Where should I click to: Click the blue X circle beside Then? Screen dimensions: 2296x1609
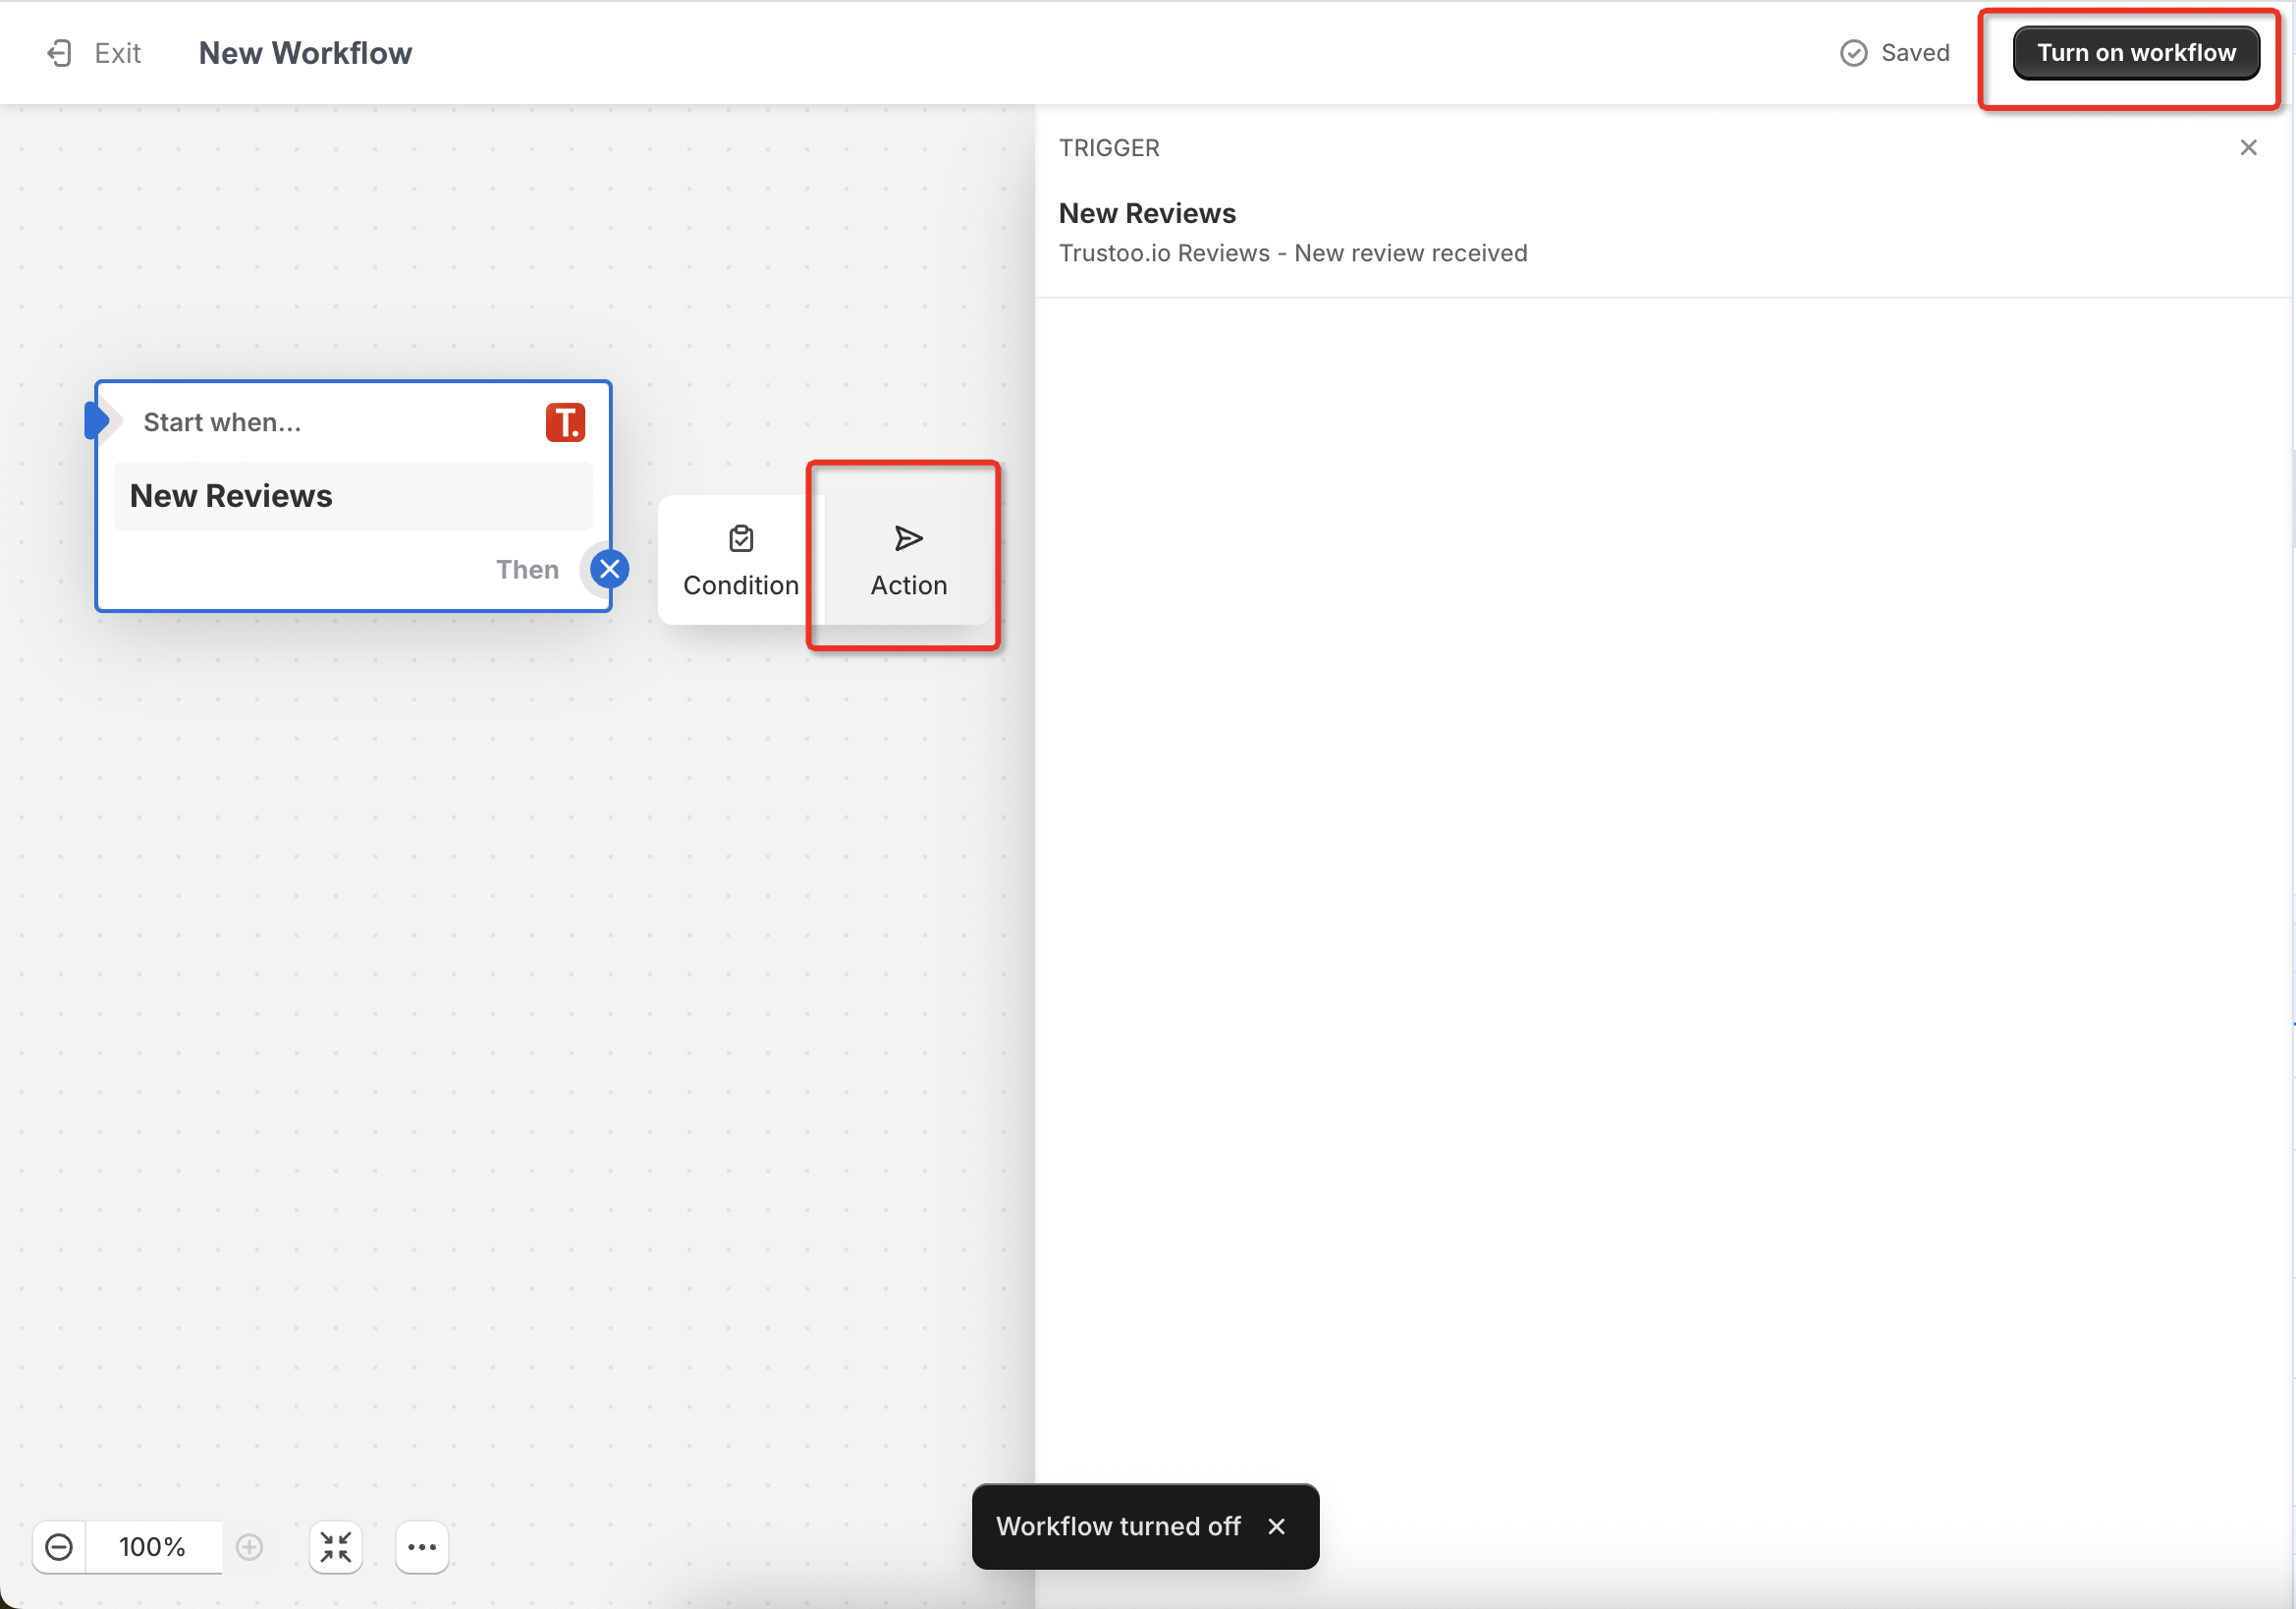609,569
